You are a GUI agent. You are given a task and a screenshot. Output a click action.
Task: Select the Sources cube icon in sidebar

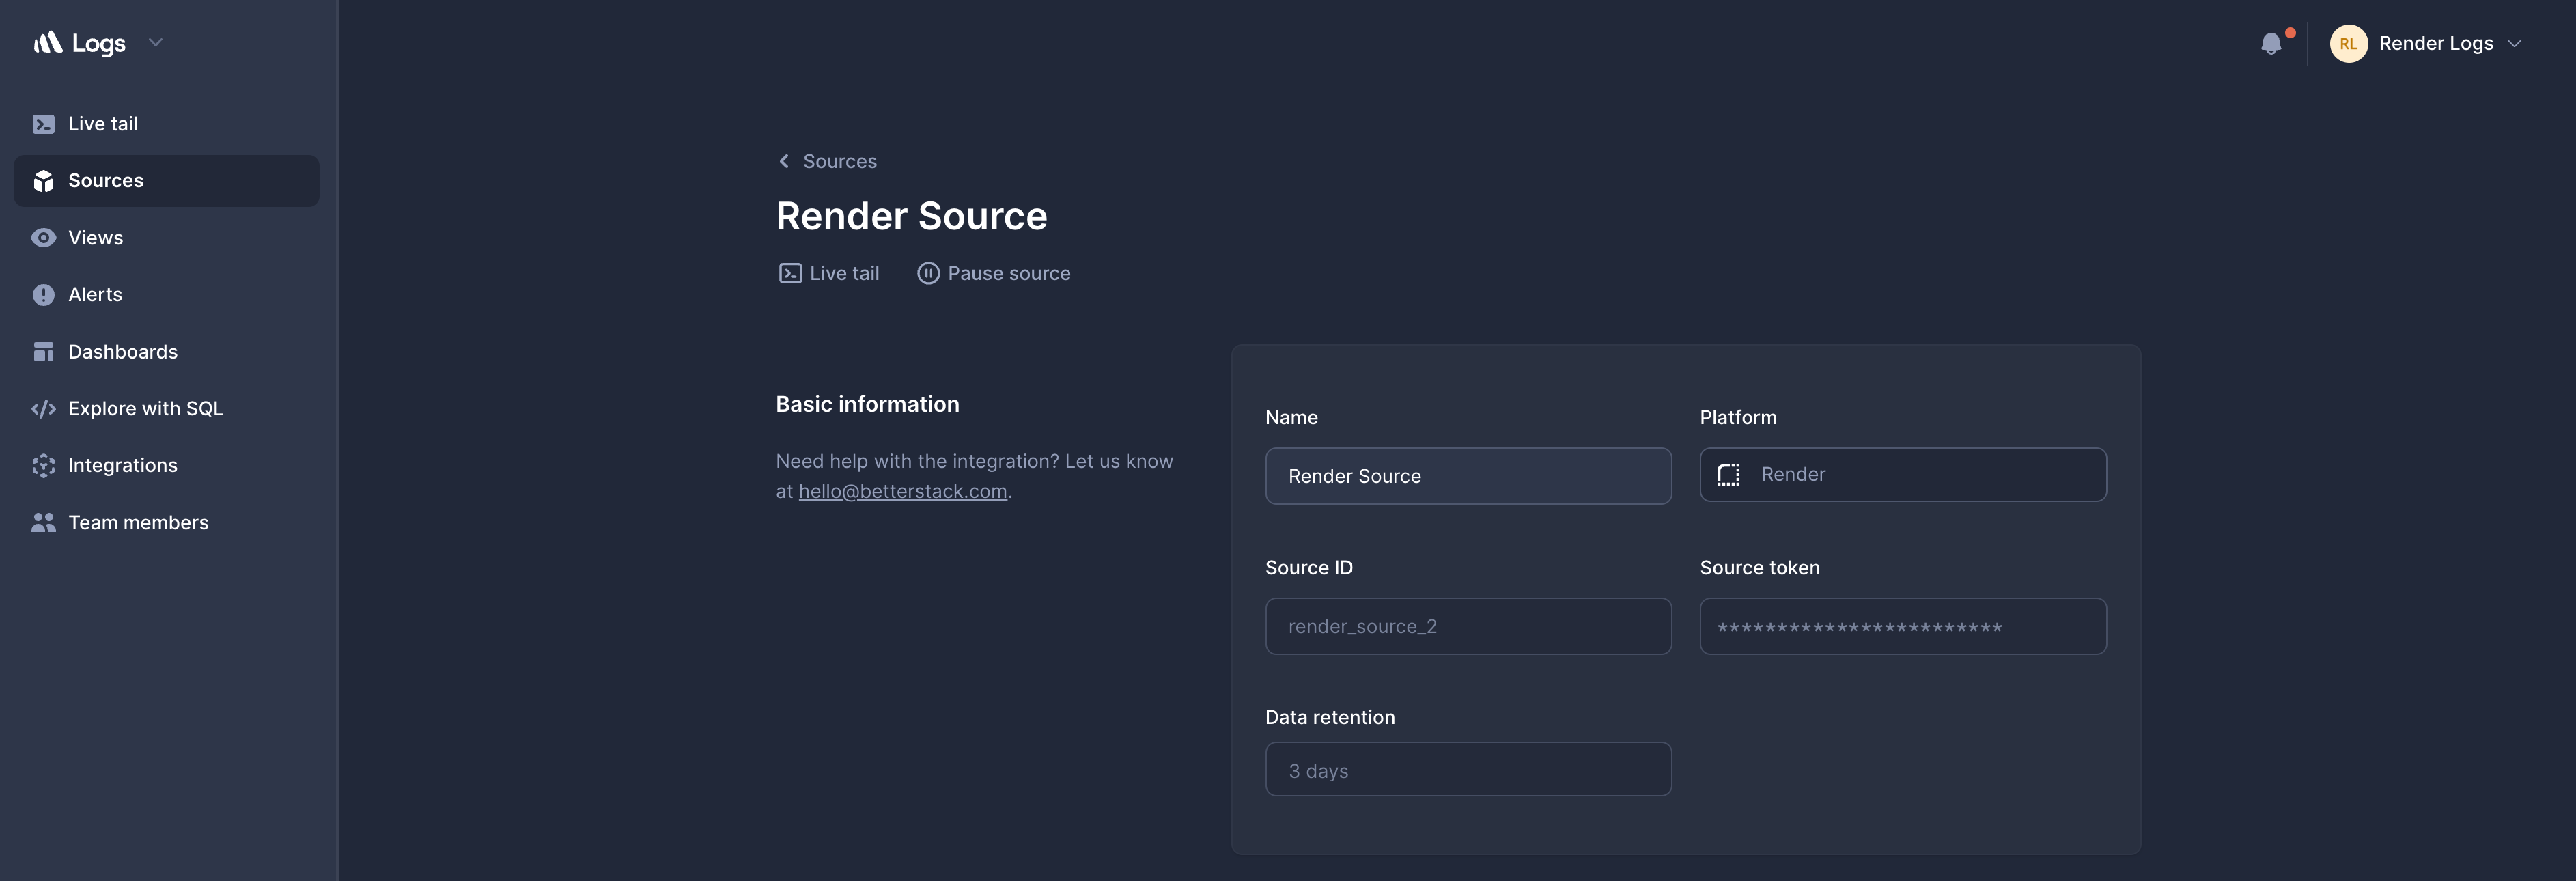point(43,181)
